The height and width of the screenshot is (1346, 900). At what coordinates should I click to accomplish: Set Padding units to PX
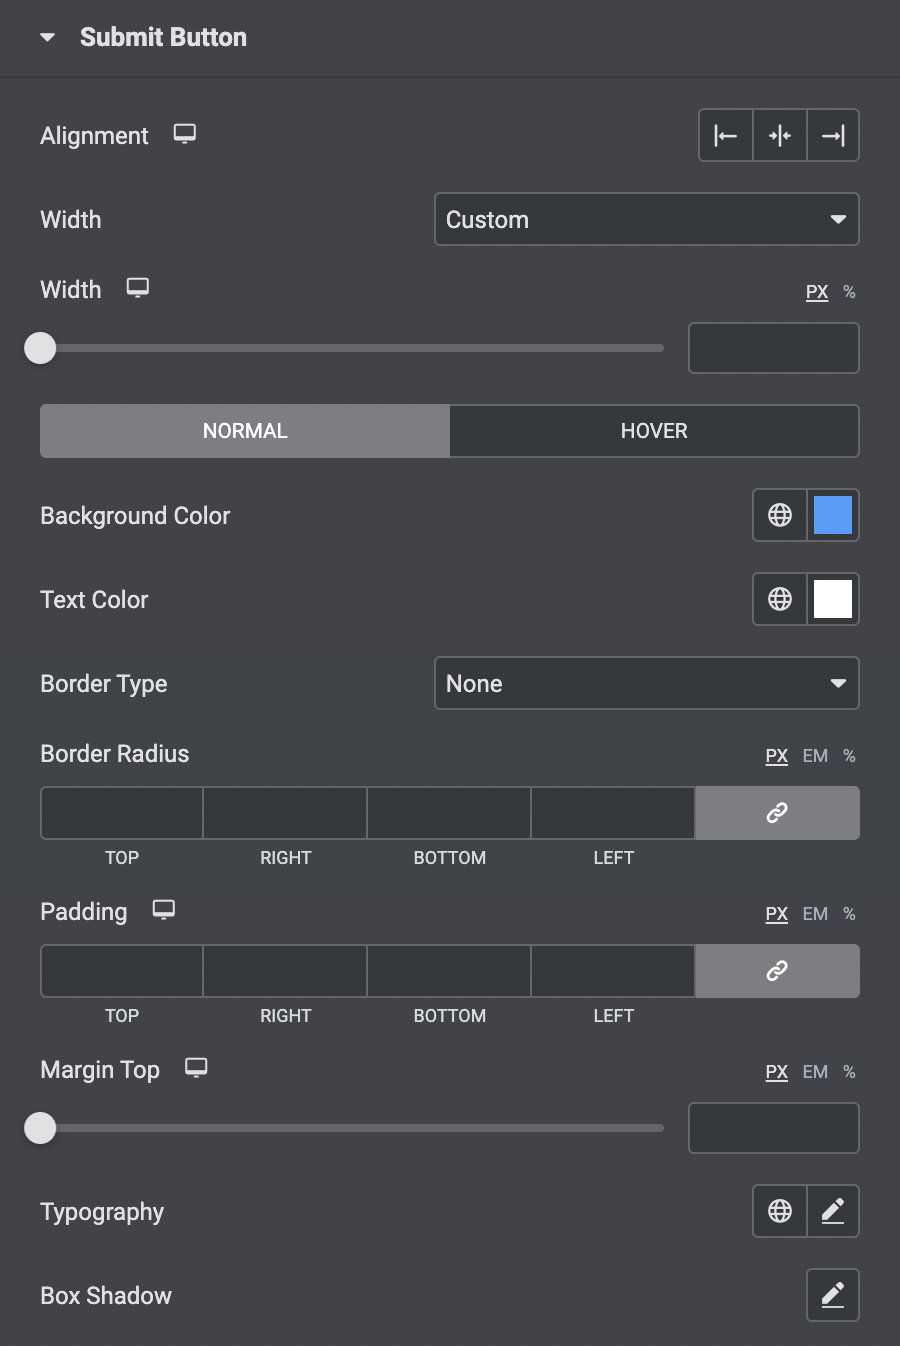coord(776,914)
